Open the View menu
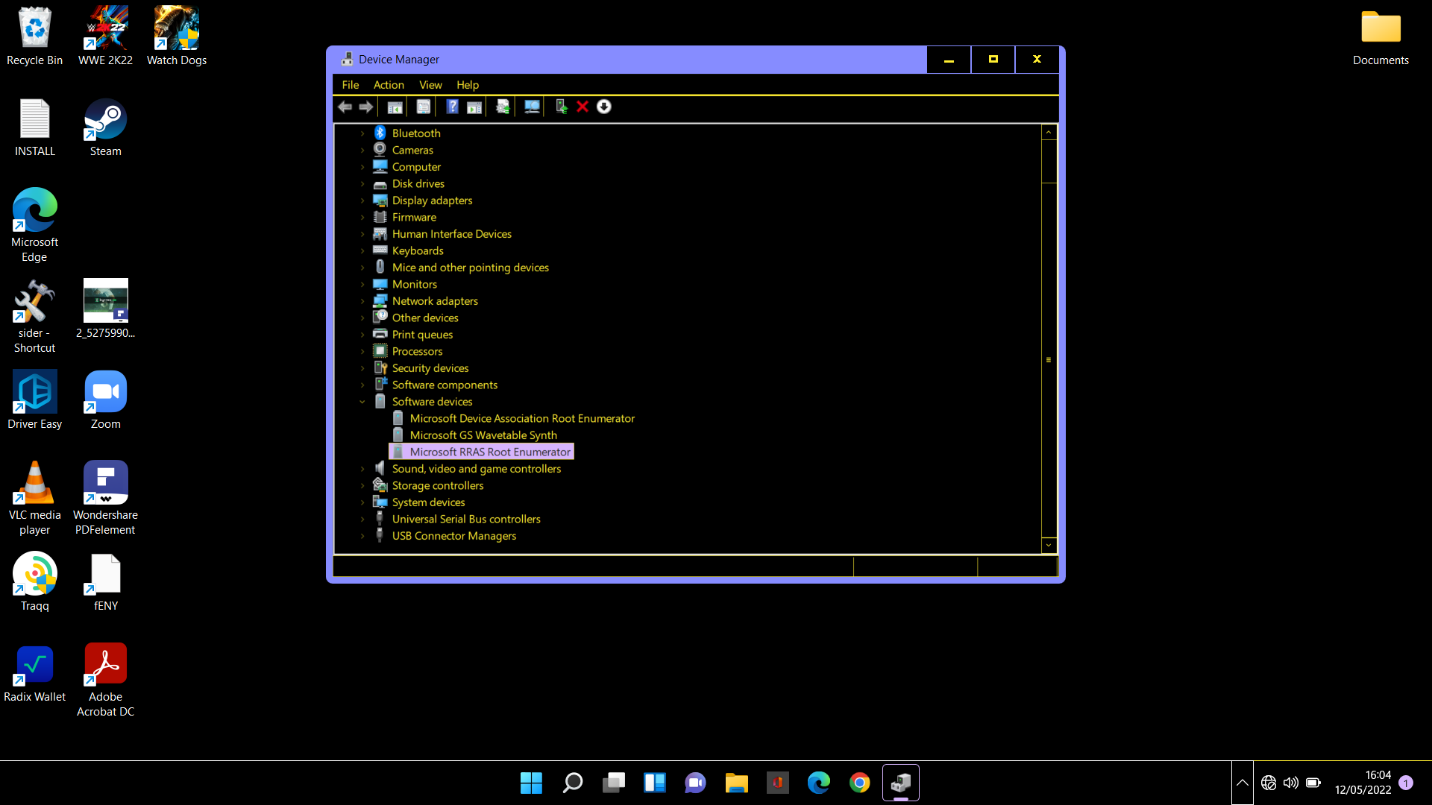 point(431,85)
